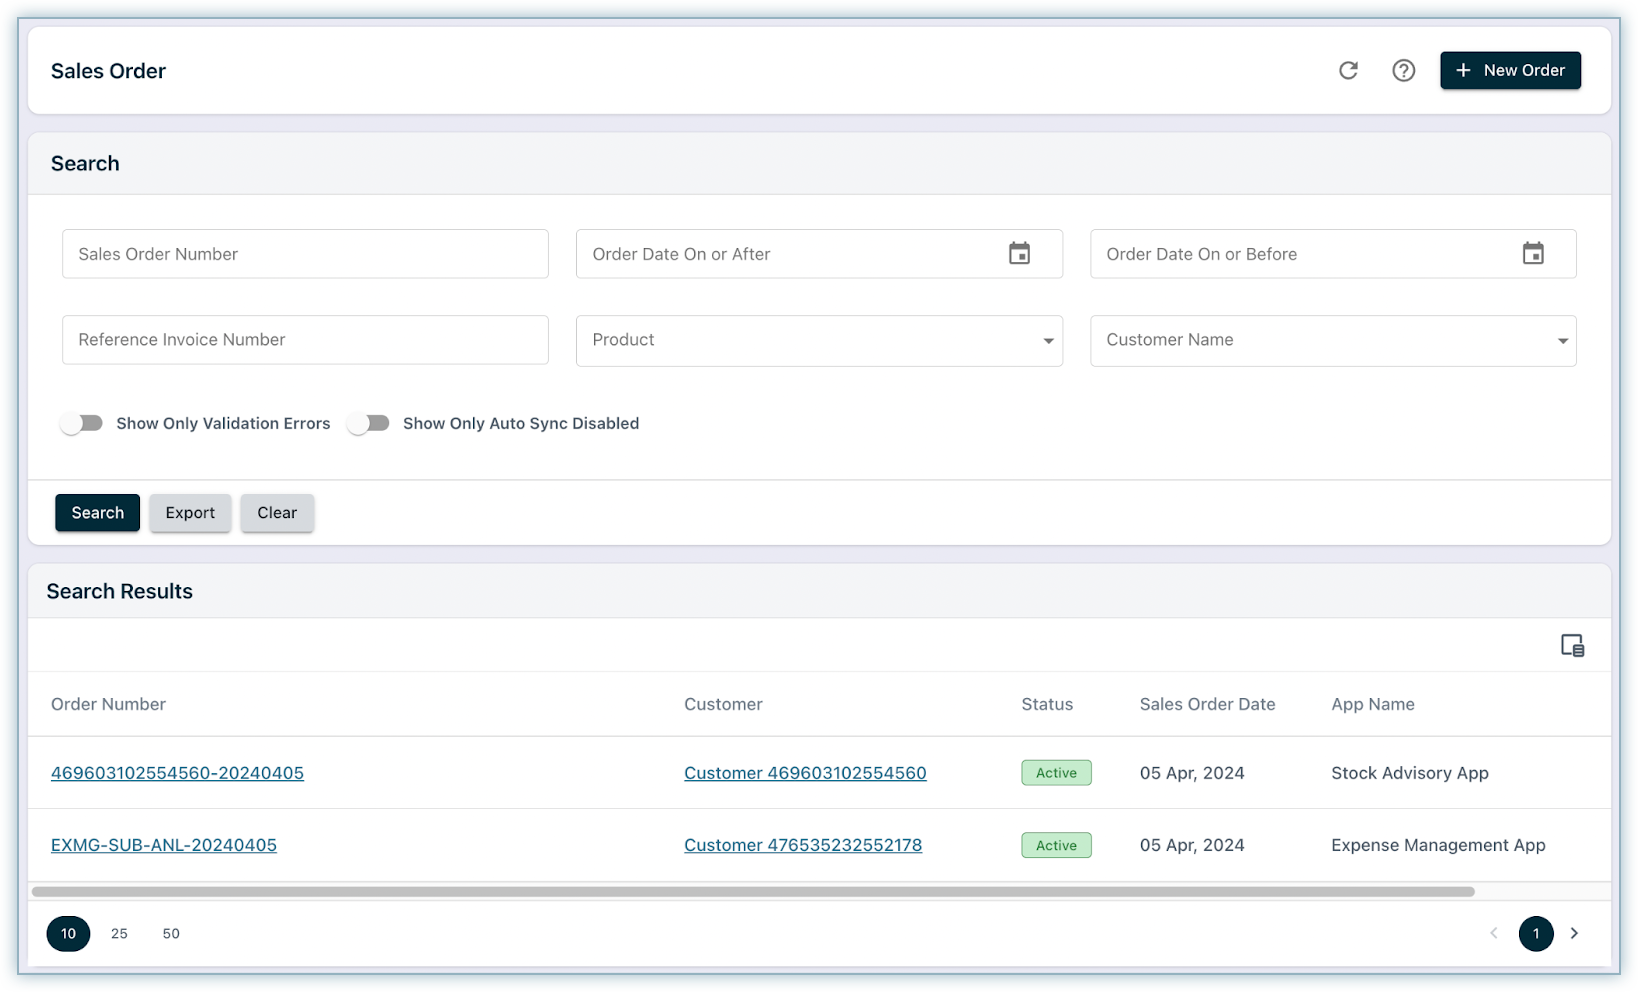Image resolution: width=1638 pixels, height=992 pixels.
Task: Open calendar for Order Date On or After
Action: tap(1019, 254)
